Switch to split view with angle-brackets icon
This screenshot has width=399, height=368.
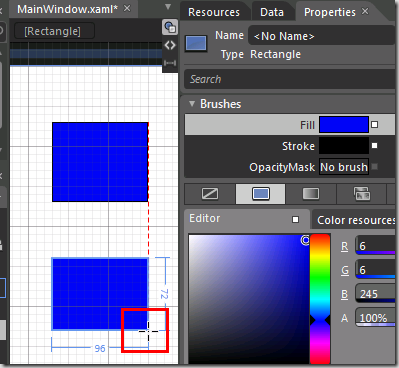170,45
